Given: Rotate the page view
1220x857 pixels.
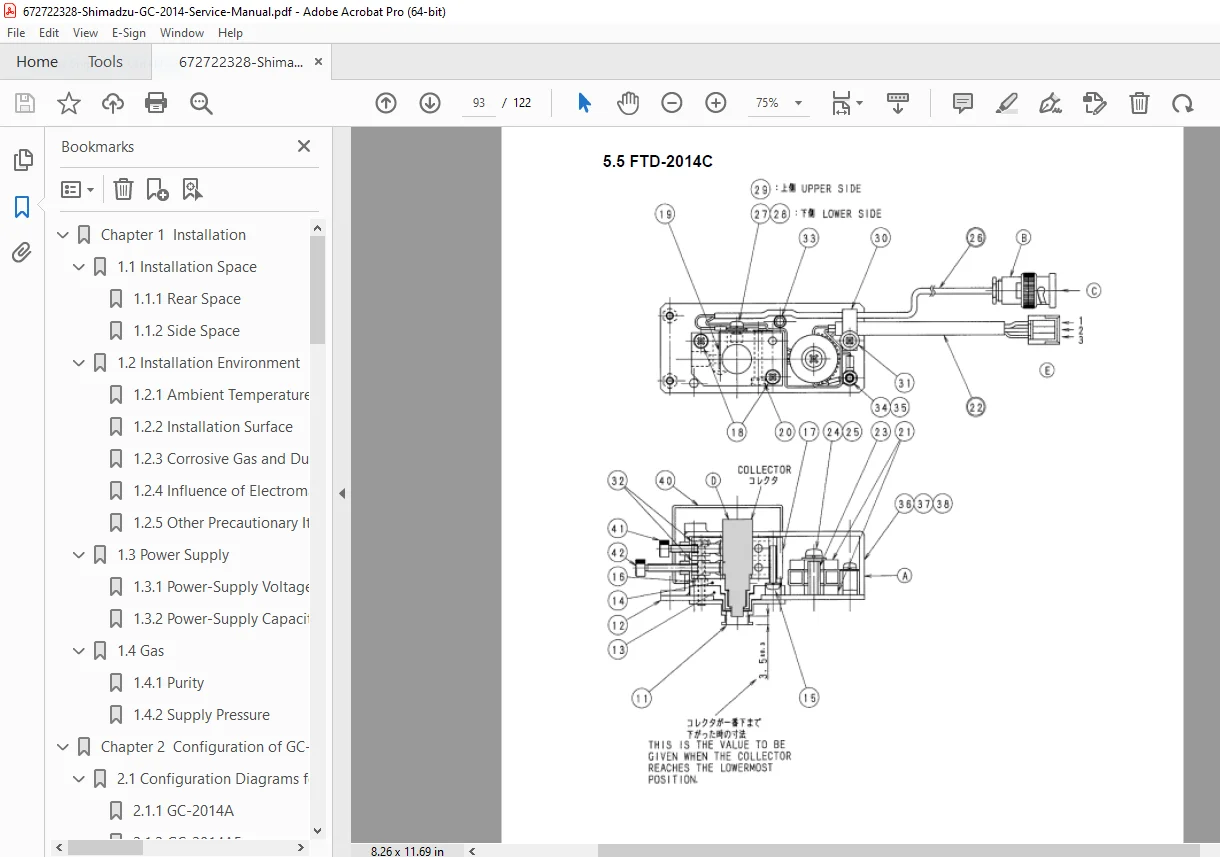Looking at the screenshot, I should pyautogui.click(x=1183, y=103).
